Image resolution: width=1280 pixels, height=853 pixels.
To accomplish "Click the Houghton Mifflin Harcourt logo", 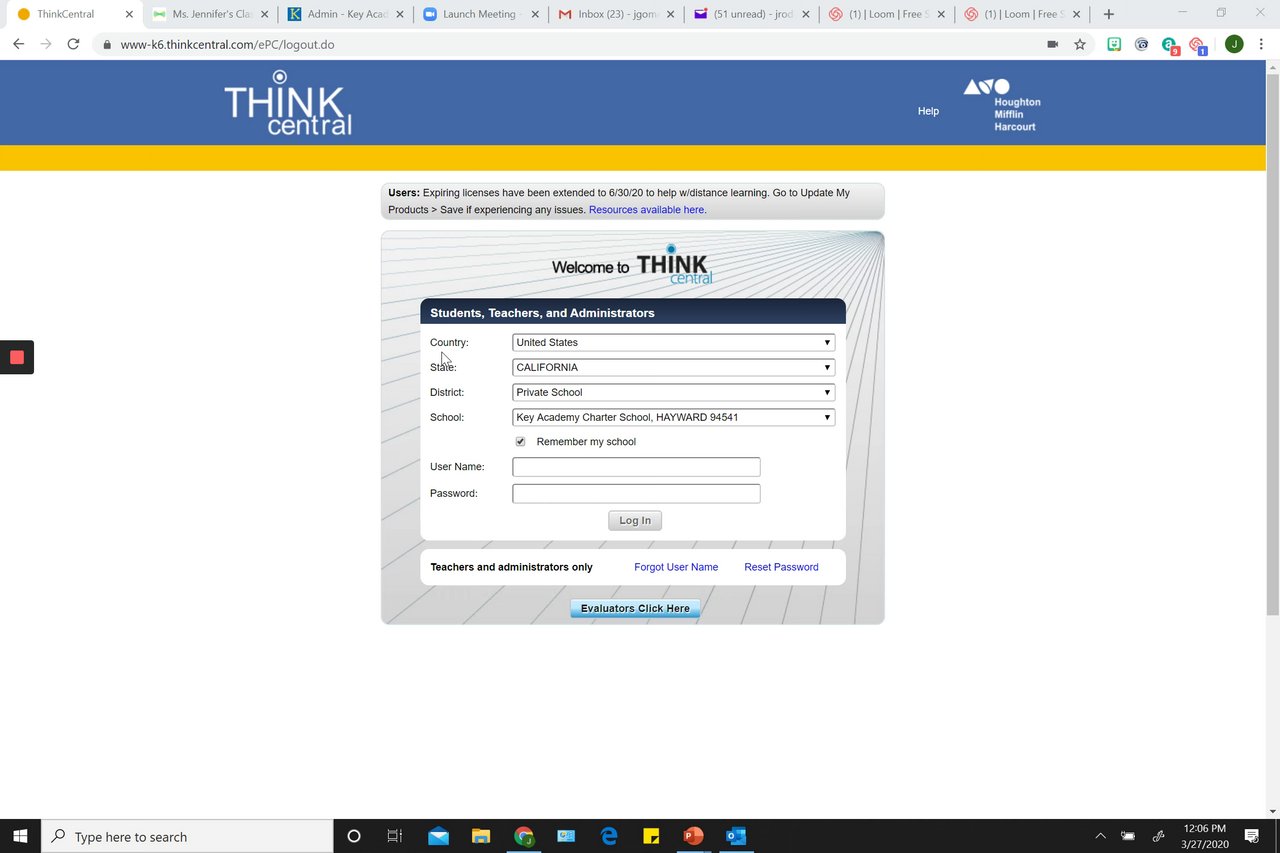I will click(1002, 105).
